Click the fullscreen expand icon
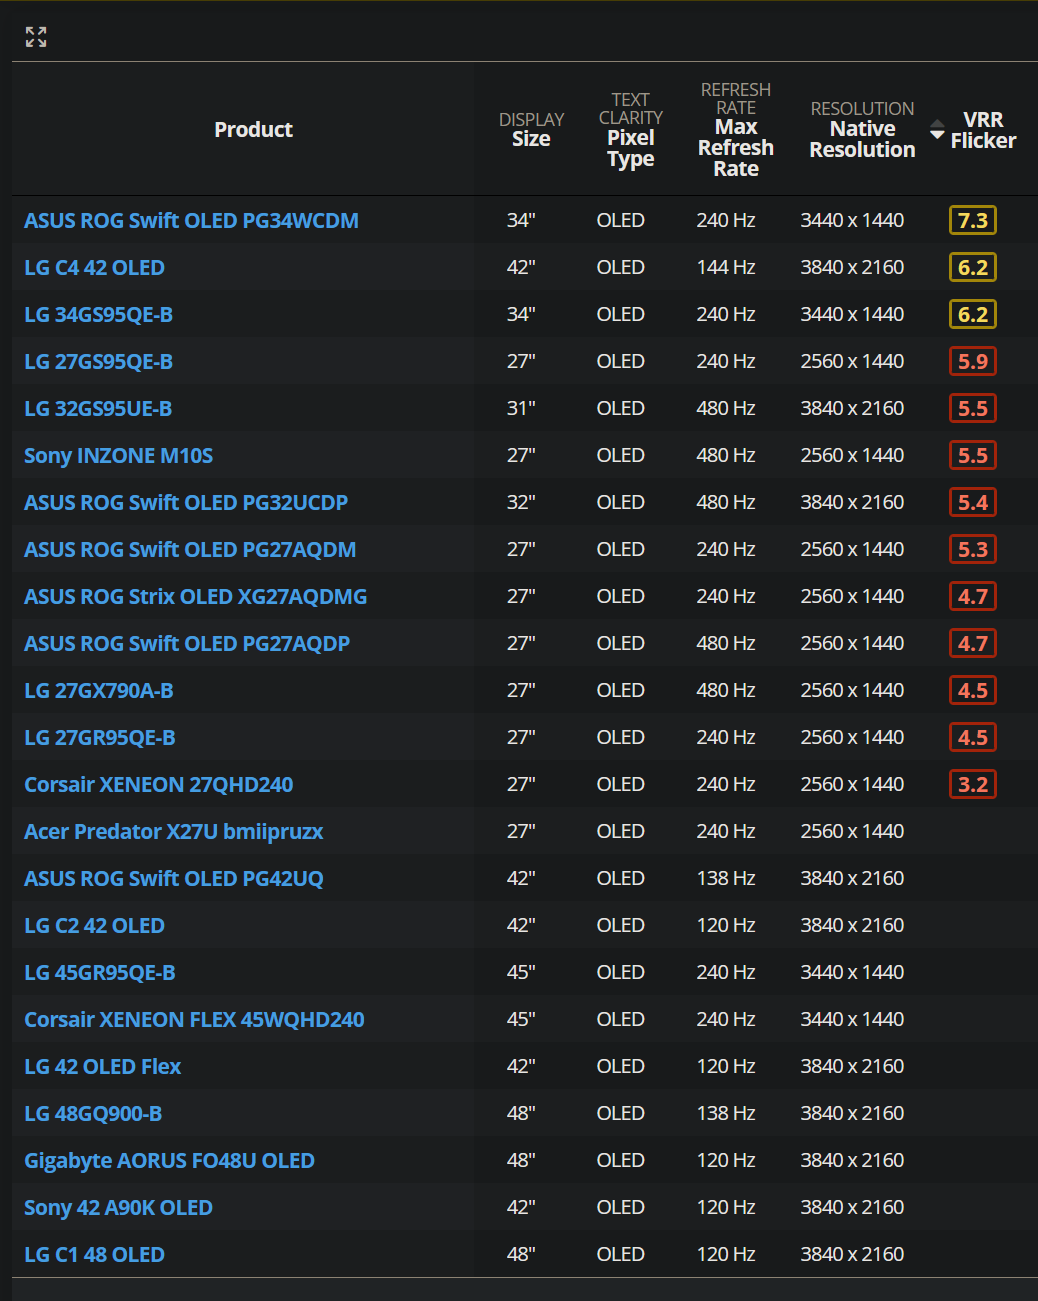This screenshot has width=1038, height=1301. tap(36, 37)
